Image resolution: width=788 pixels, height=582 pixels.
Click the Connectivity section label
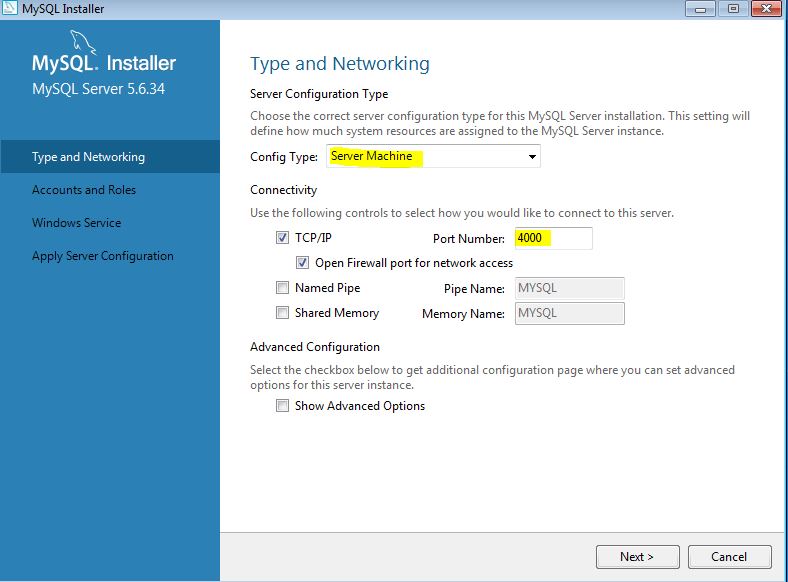283,190
